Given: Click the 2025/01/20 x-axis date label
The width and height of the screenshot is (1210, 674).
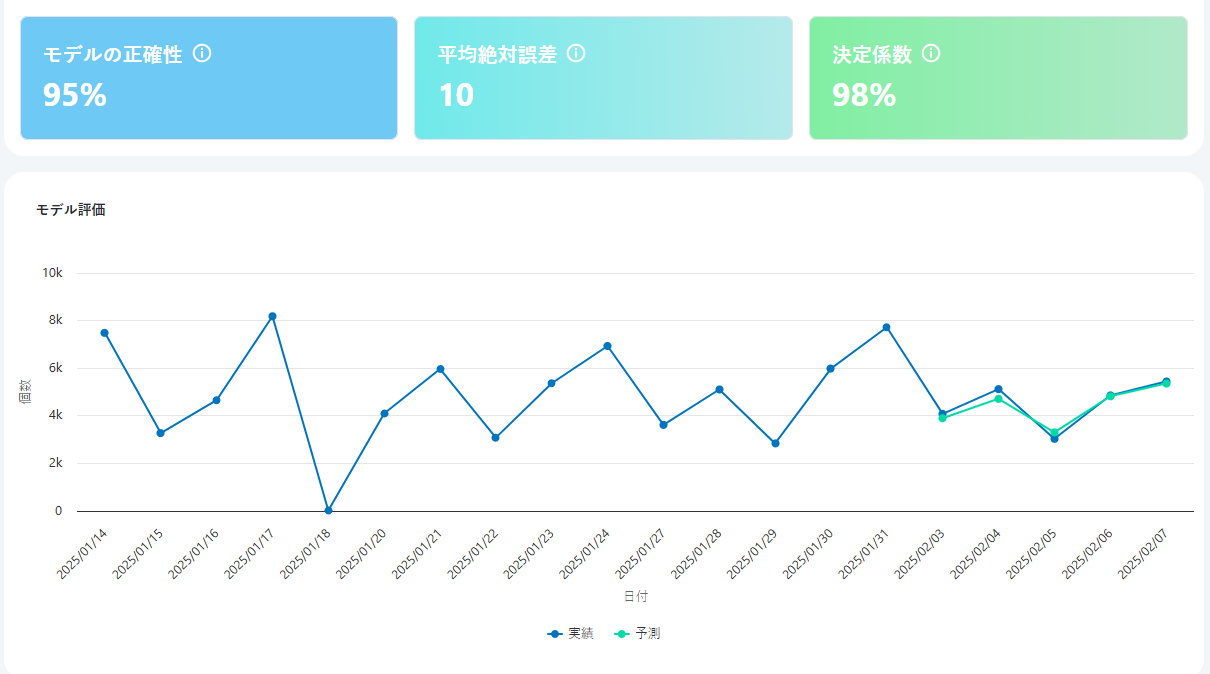Looking at the screenshot, I should [363, 552].
